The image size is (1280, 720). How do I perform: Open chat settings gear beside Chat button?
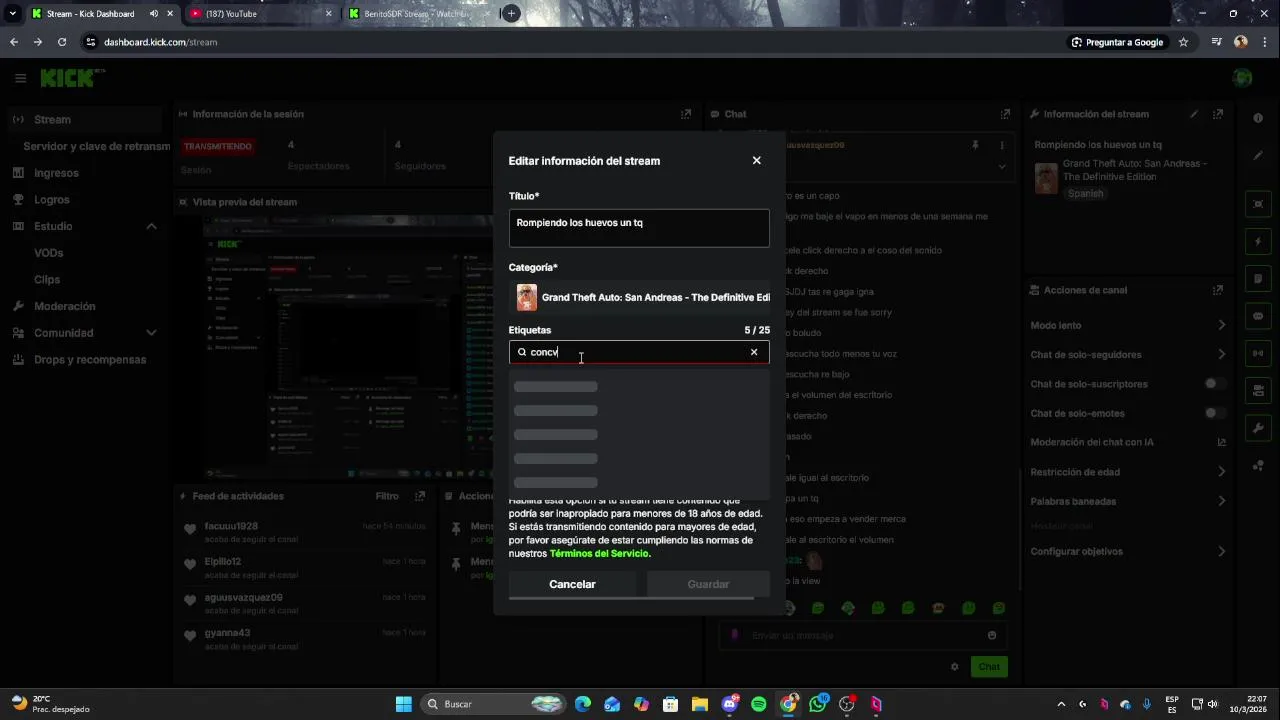click(955, 667)
